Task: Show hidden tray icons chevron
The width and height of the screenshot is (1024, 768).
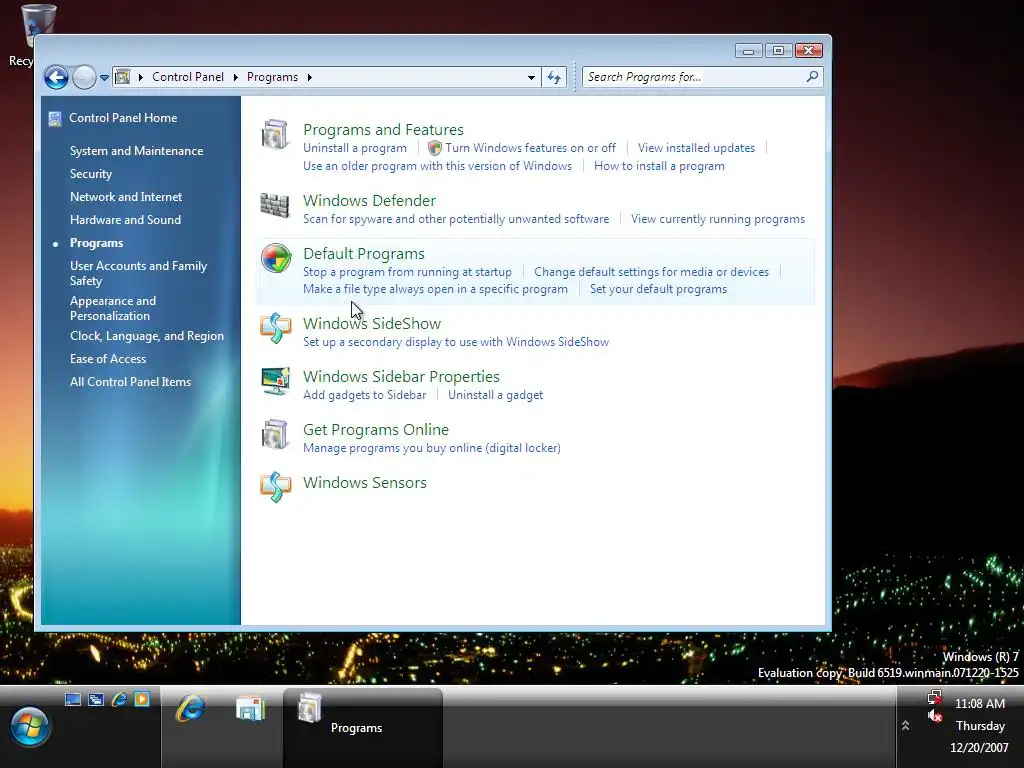Action: [905, 726]
